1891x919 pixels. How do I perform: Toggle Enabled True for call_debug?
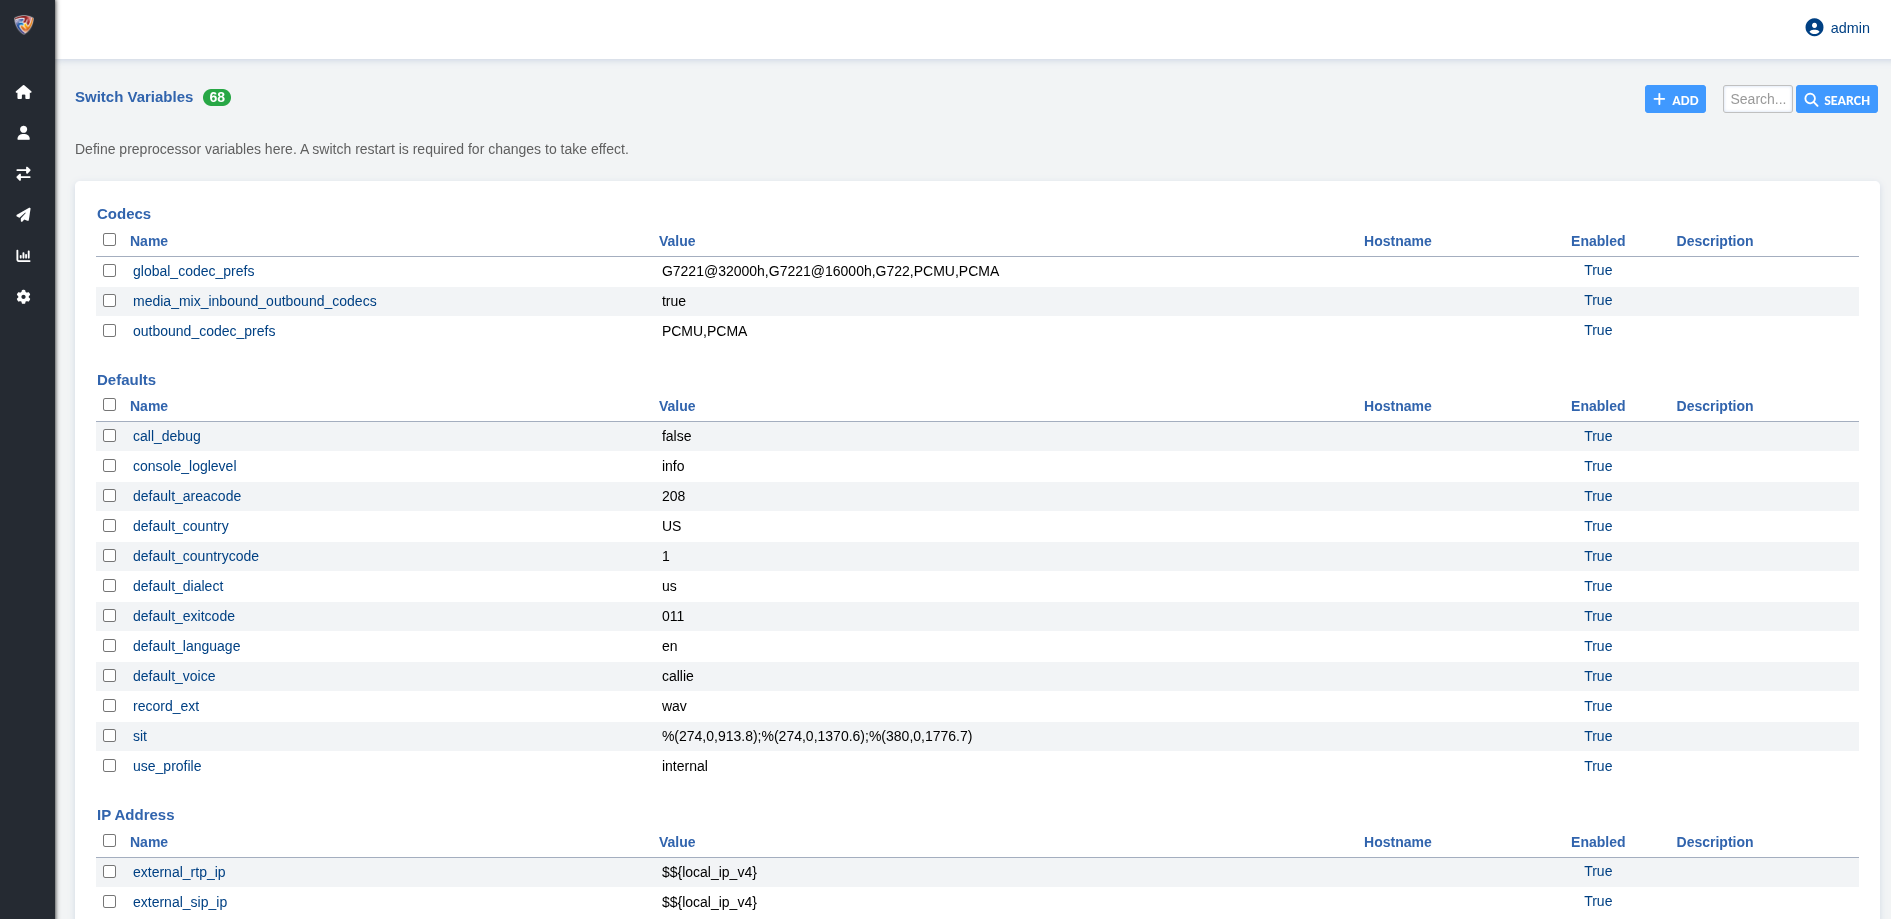click(x=1598, y=436)
